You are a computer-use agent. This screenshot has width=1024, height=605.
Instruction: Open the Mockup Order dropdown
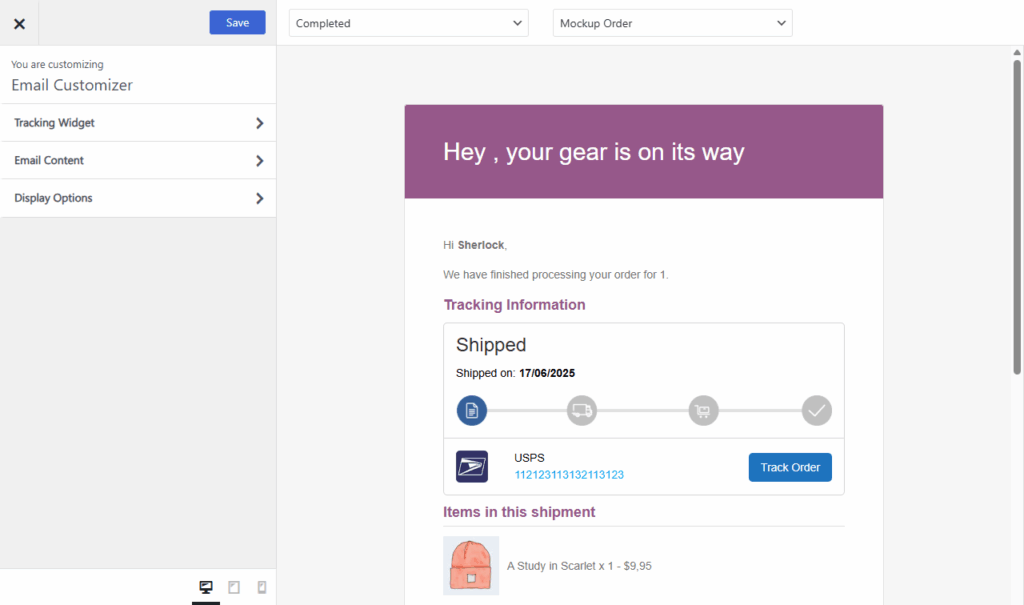coord(672,22)
